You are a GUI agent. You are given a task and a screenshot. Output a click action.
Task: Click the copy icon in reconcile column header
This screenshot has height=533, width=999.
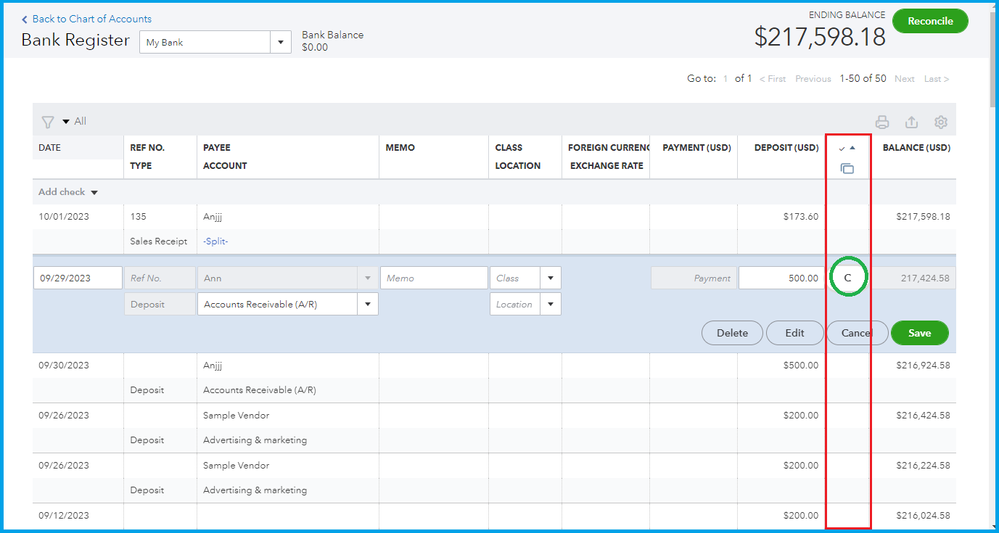pyautogui.click(x=847, y=168)
